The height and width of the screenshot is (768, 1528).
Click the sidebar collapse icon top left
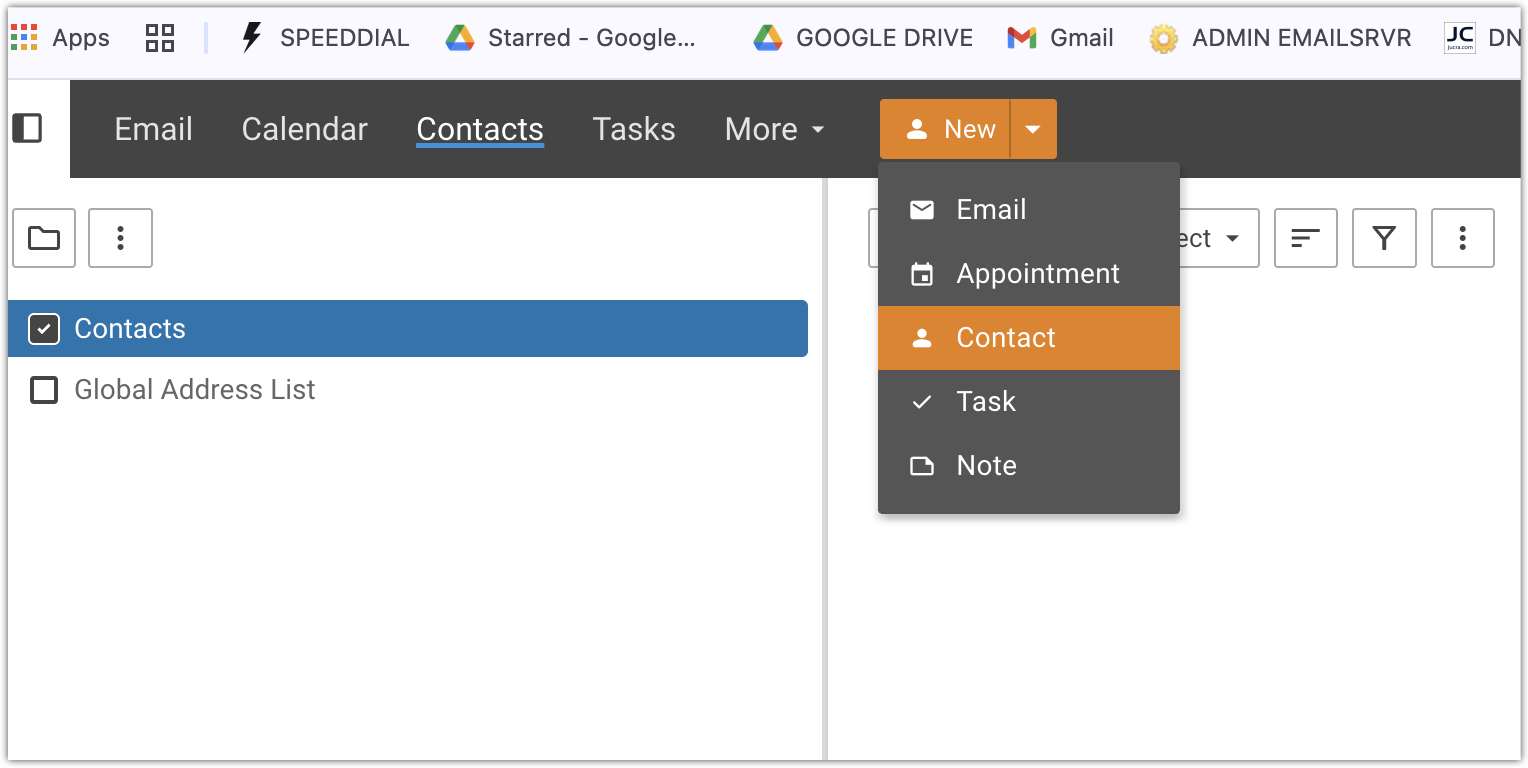pyautogui.click(x=28, y=128)
